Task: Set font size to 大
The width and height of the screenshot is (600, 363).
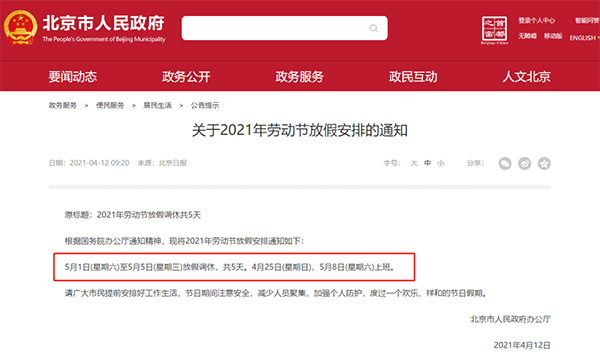Action: tap(414, 163)
